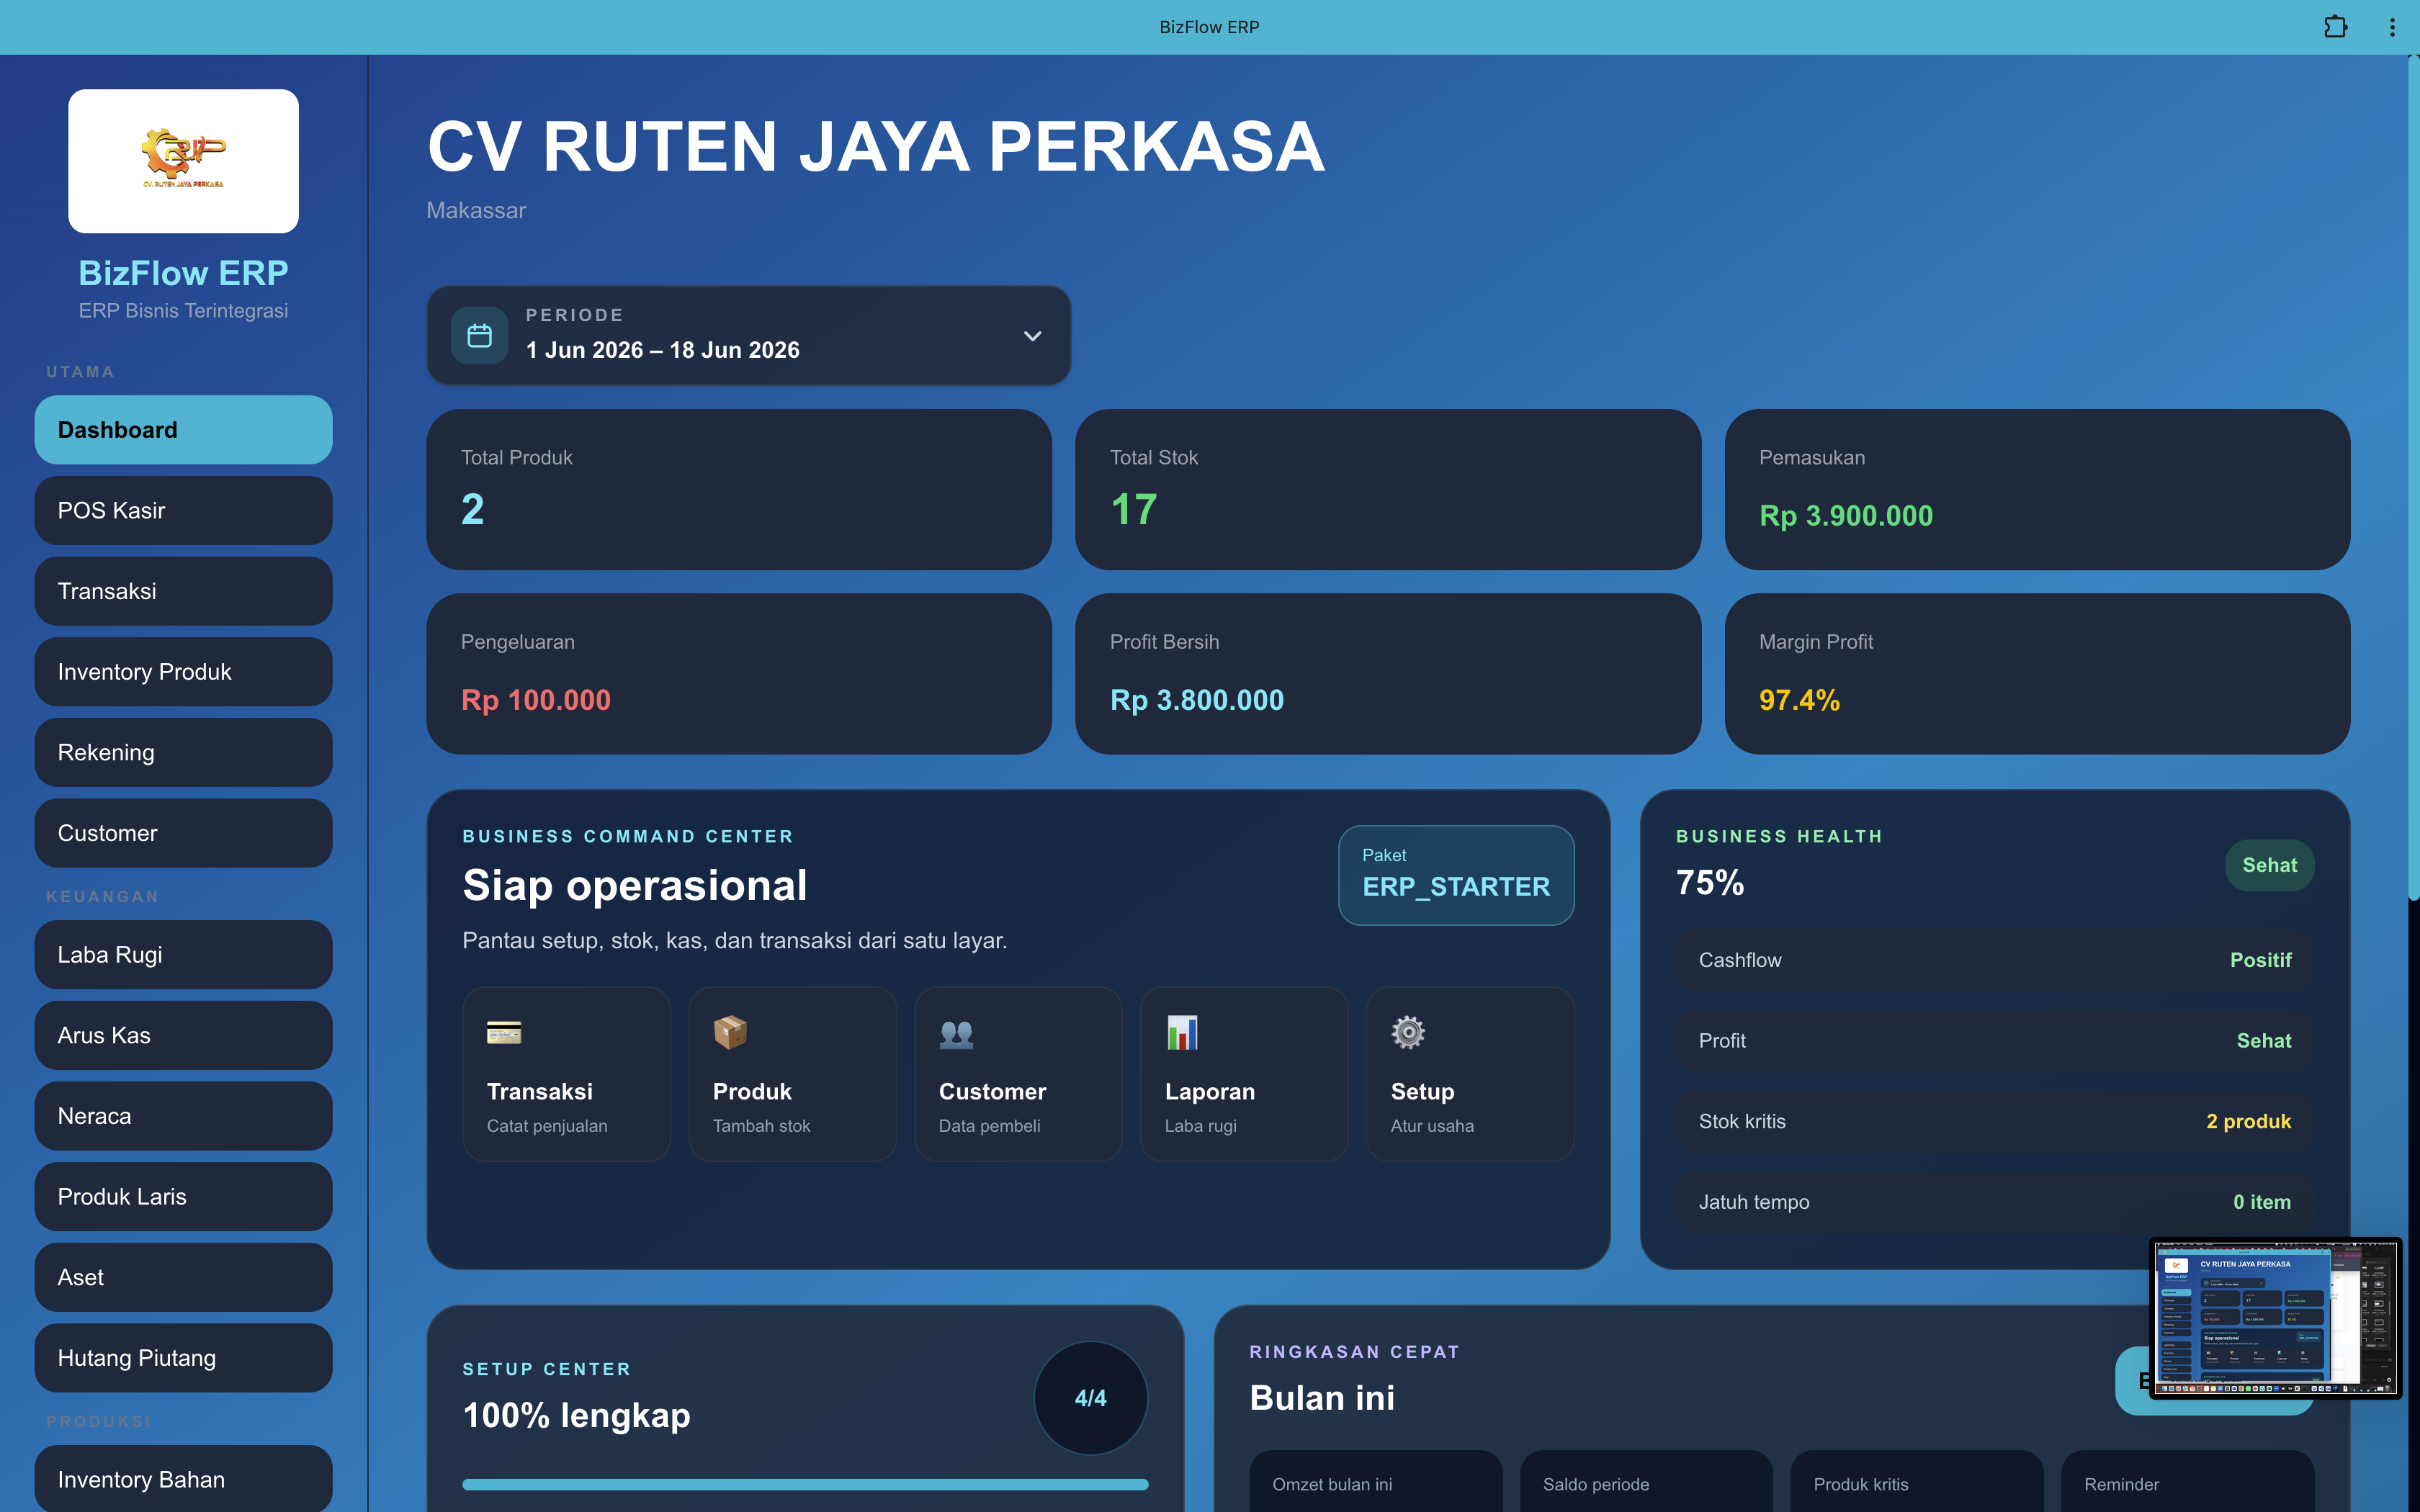Click the calendar icon in Periode selector
2420x1512 pixels.
coord(479,336)
